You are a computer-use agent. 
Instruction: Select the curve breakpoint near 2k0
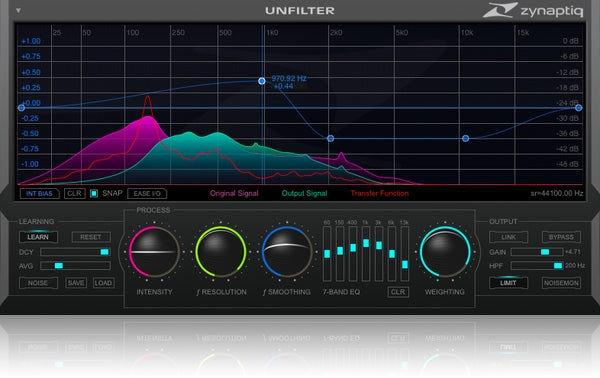click(331, 138)
